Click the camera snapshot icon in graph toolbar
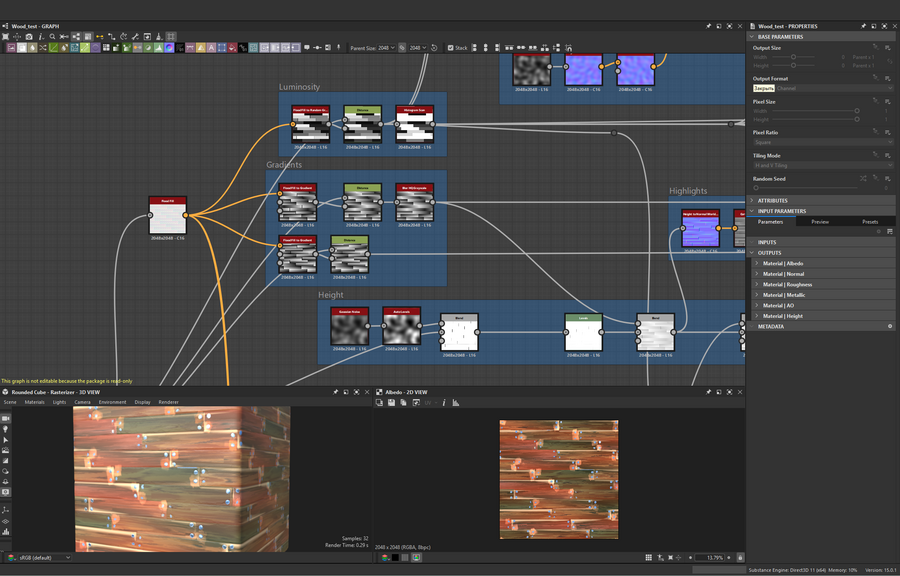This screenshot has width=900, height=576. coord(29,36)
